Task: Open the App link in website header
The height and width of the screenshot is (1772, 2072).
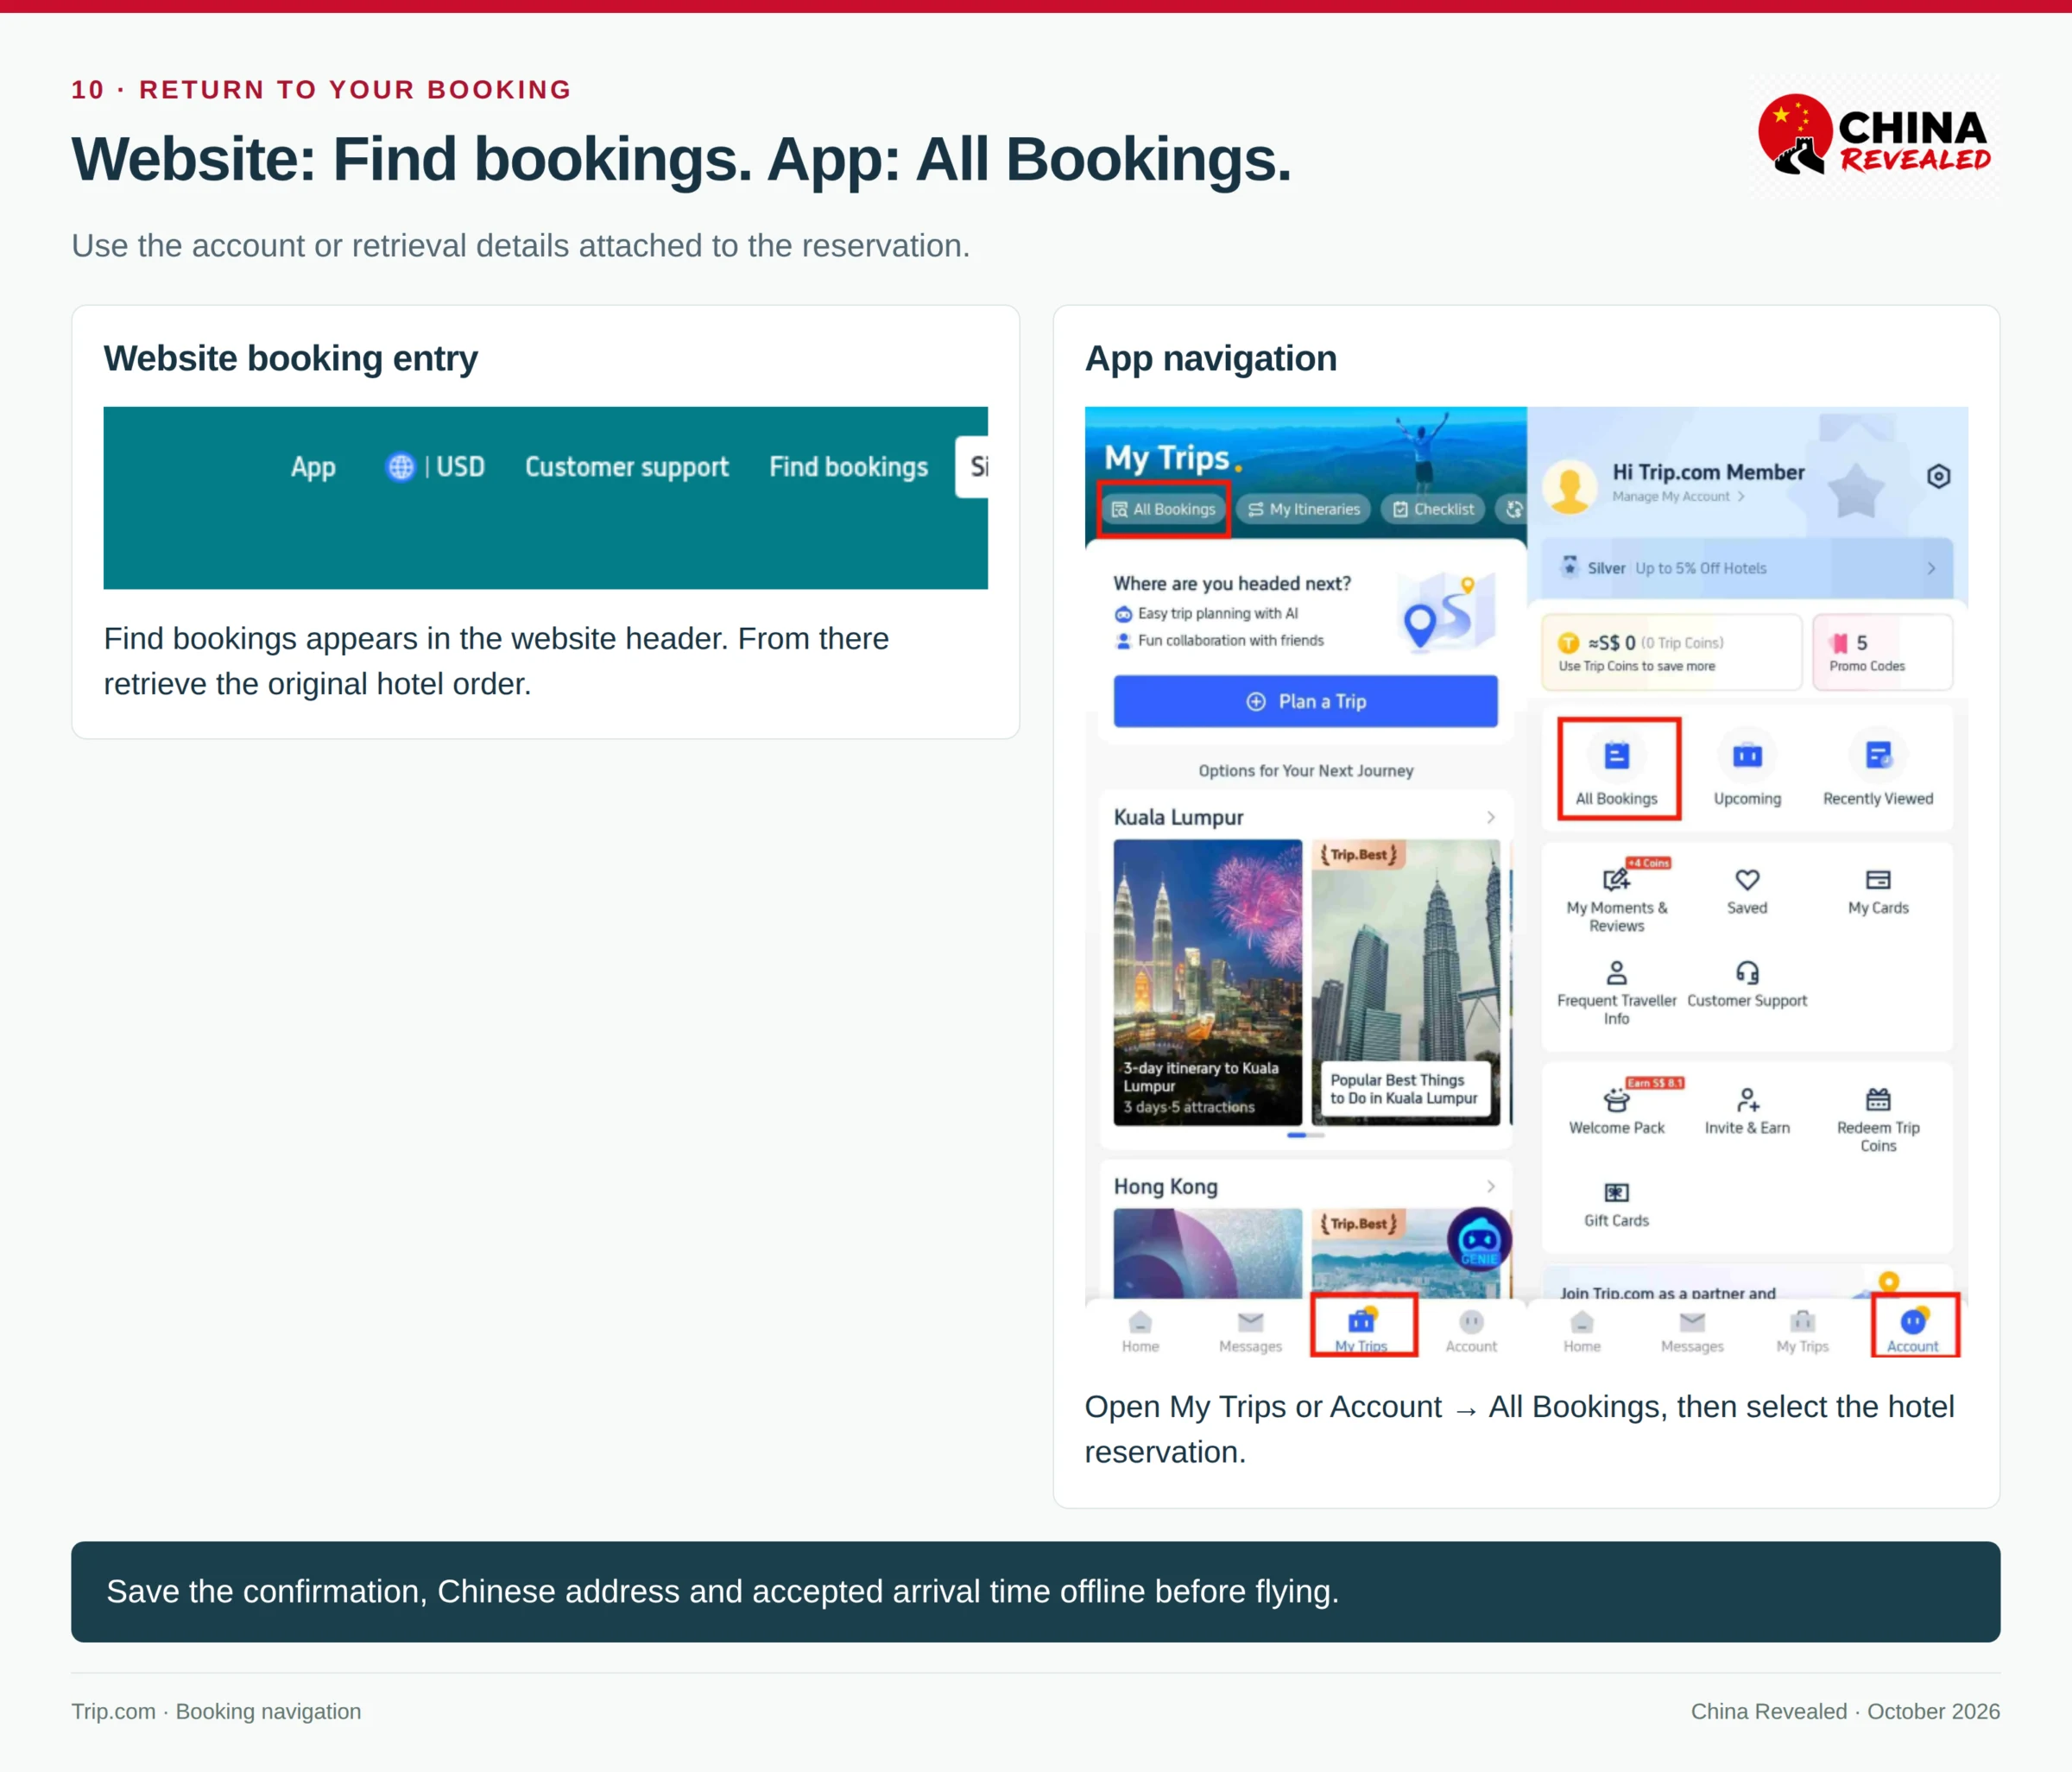Action: point(313,467)
